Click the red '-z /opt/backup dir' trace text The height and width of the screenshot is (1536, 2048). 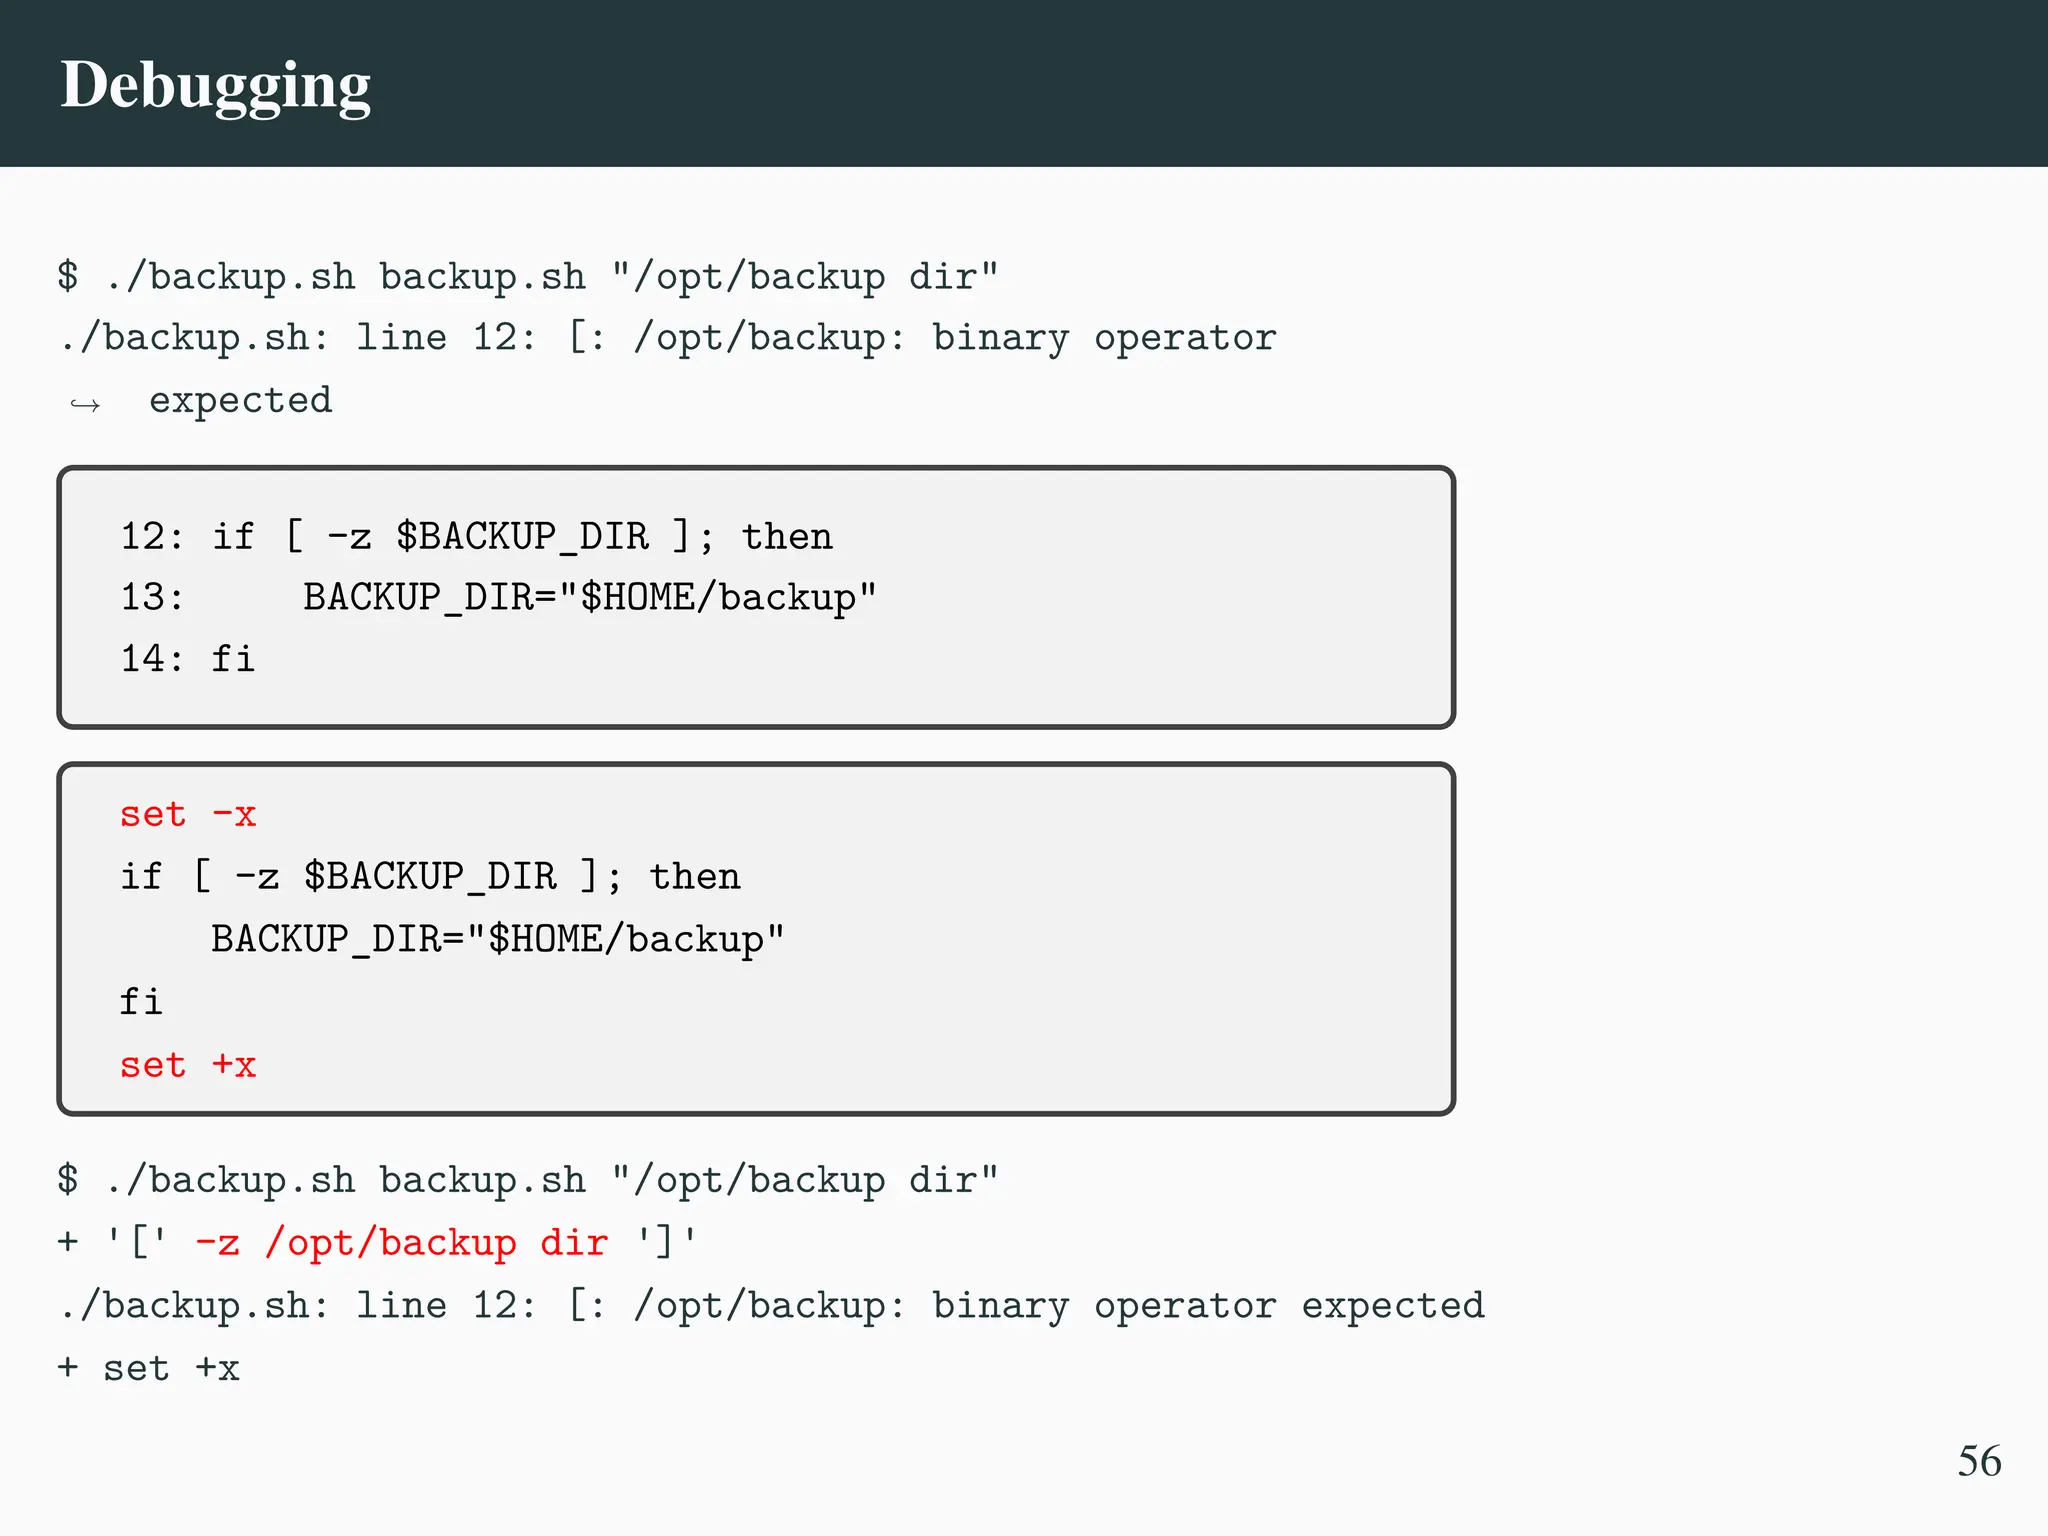click(x=400, y=1243)
